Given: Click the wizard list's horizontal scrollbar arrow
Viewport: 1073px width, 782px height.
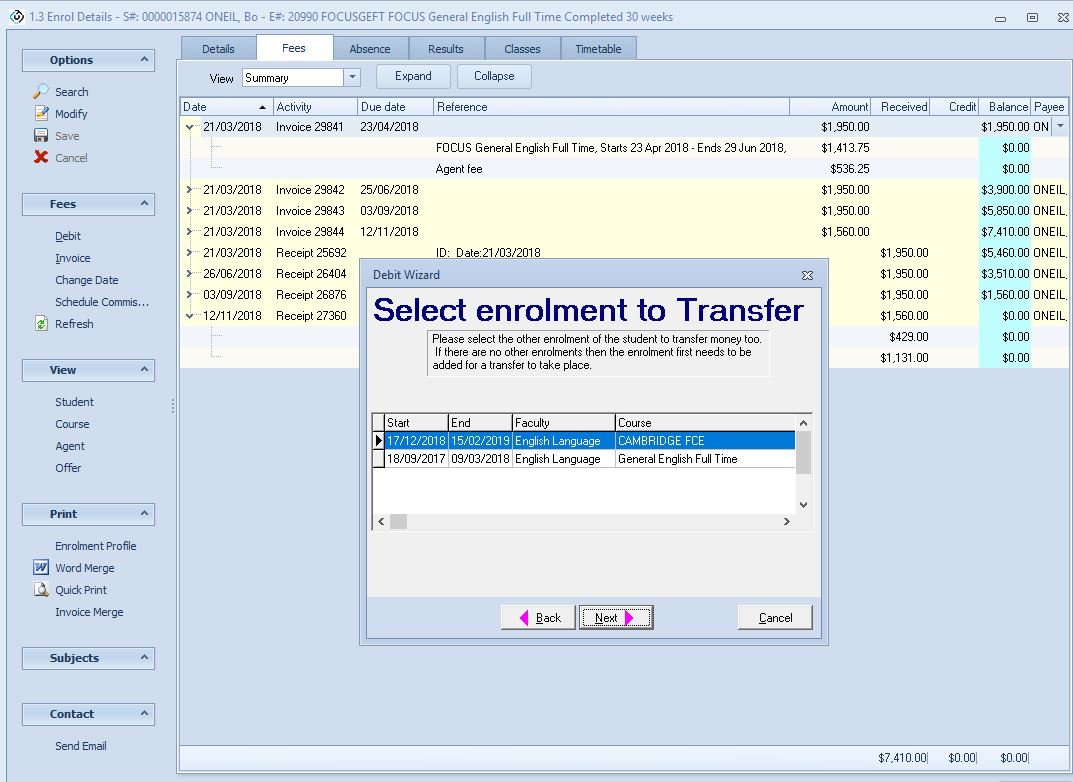Looking at the screenshot, I should coord(381,521).
